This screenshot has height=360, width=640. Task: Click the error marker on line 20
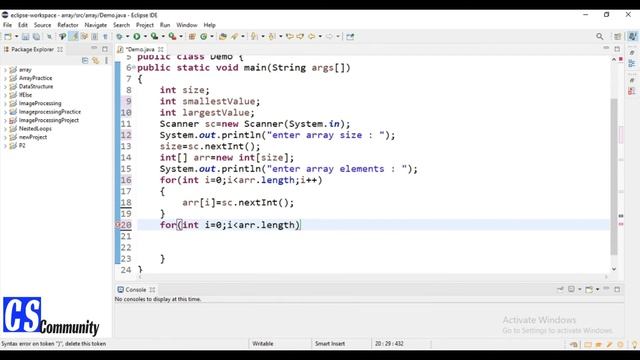(118, 224)
